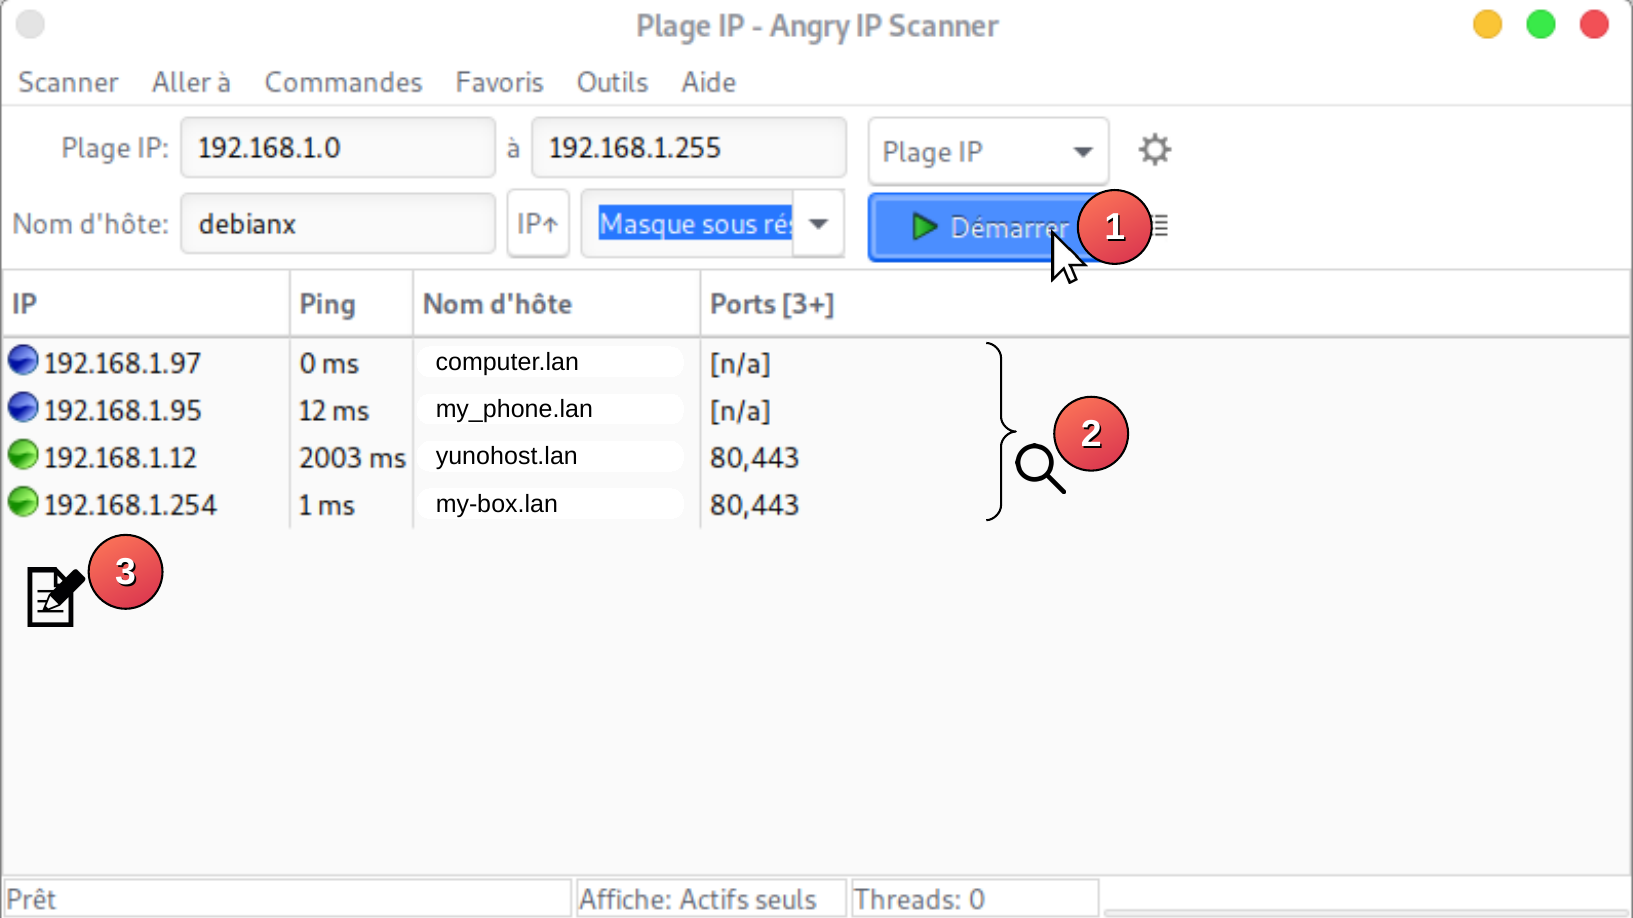The image size is (1633, 918).
Task: Select the blue status icon for 192.168.1.97
Action: click(x=23, y=360)
